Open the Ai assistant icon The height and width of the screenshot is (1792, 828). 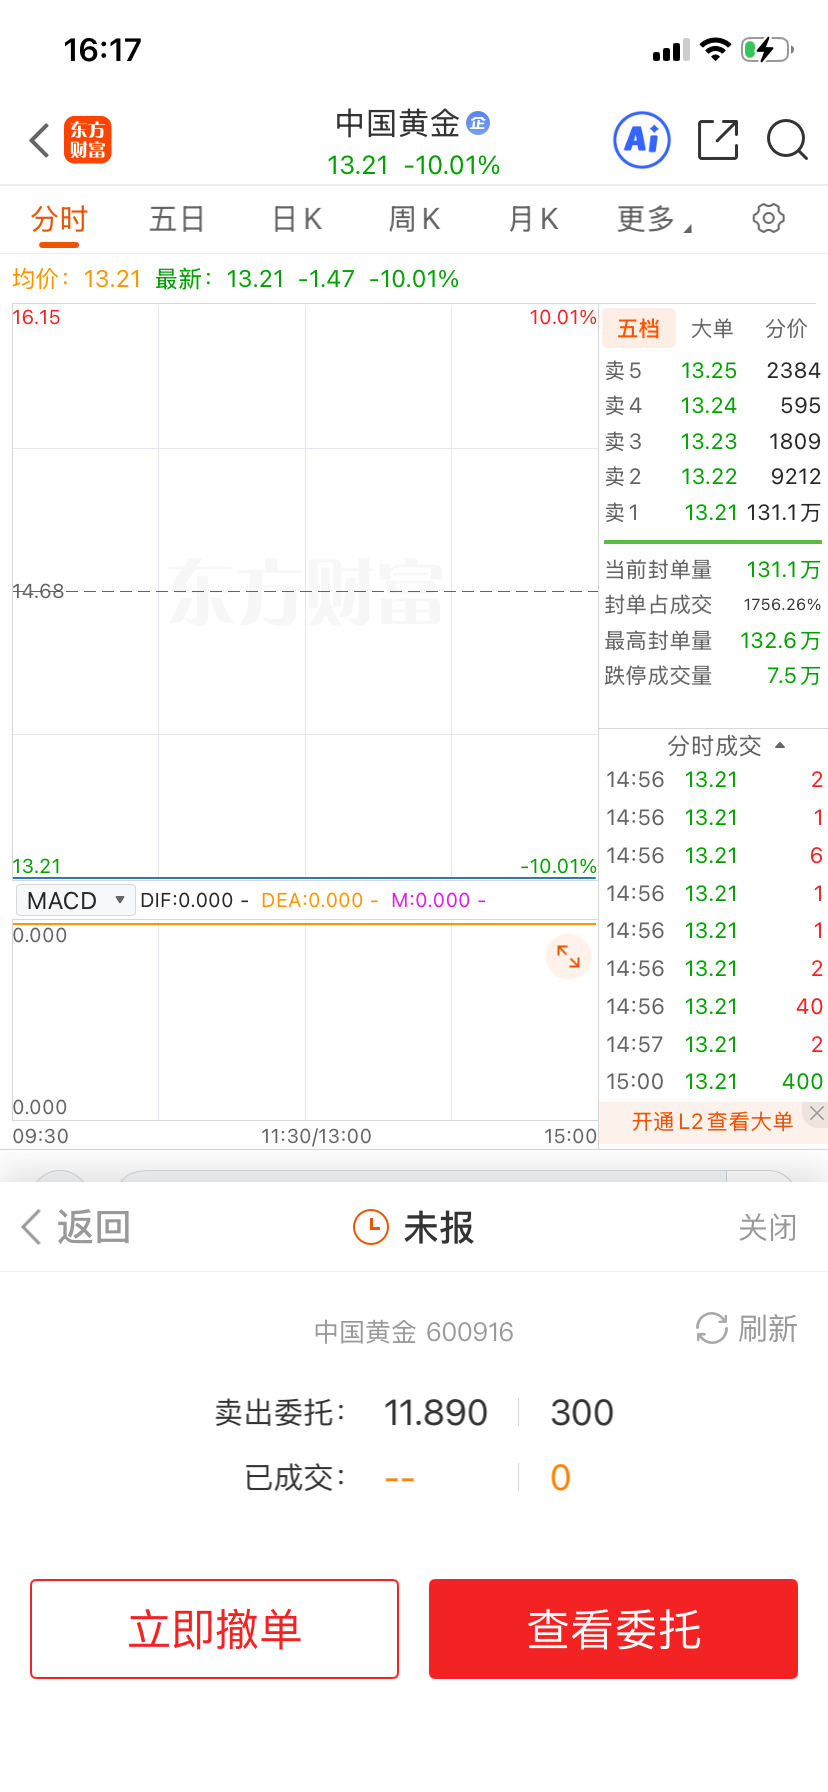click(642, 140)
